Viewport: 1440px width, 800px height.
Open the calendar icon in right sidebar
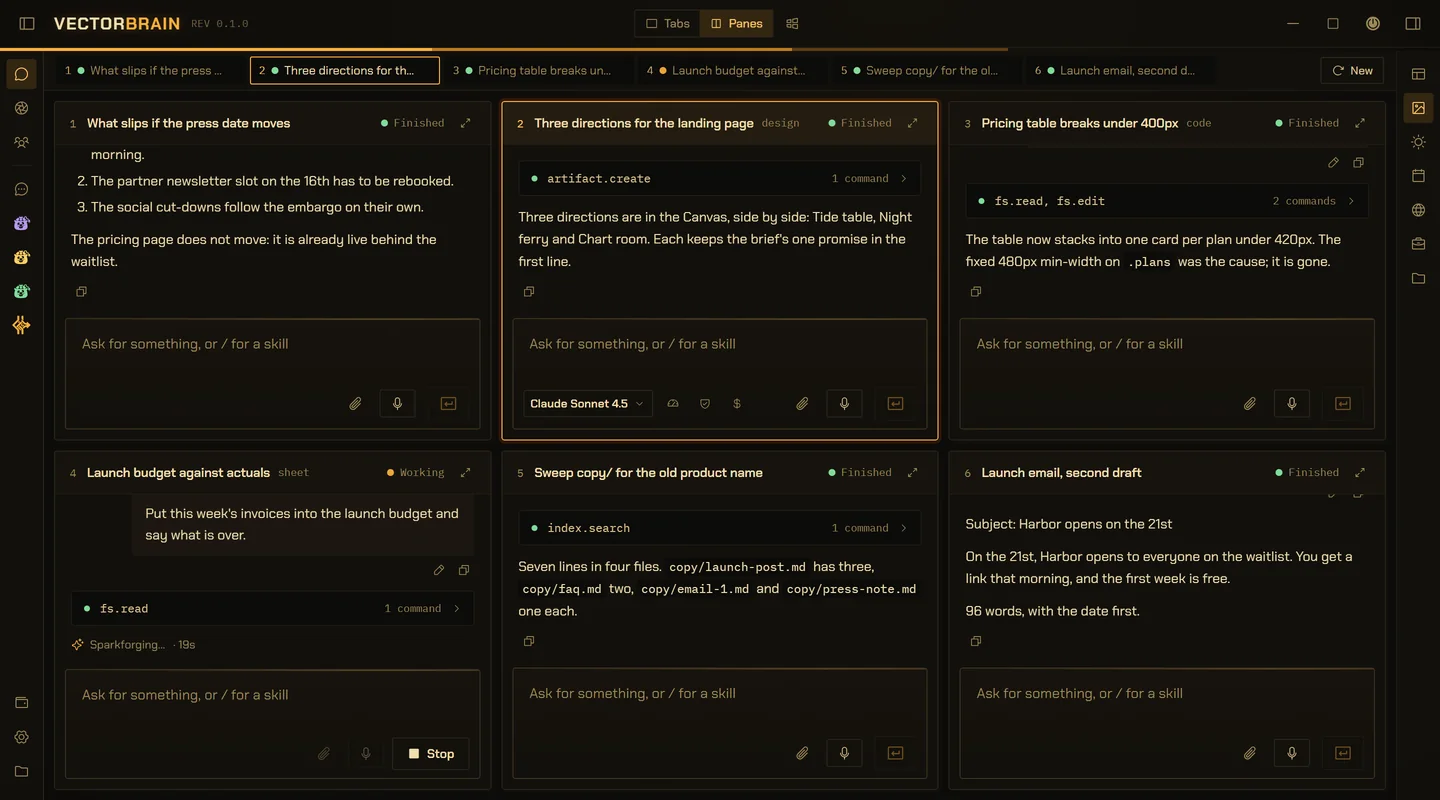point(1418,176)
